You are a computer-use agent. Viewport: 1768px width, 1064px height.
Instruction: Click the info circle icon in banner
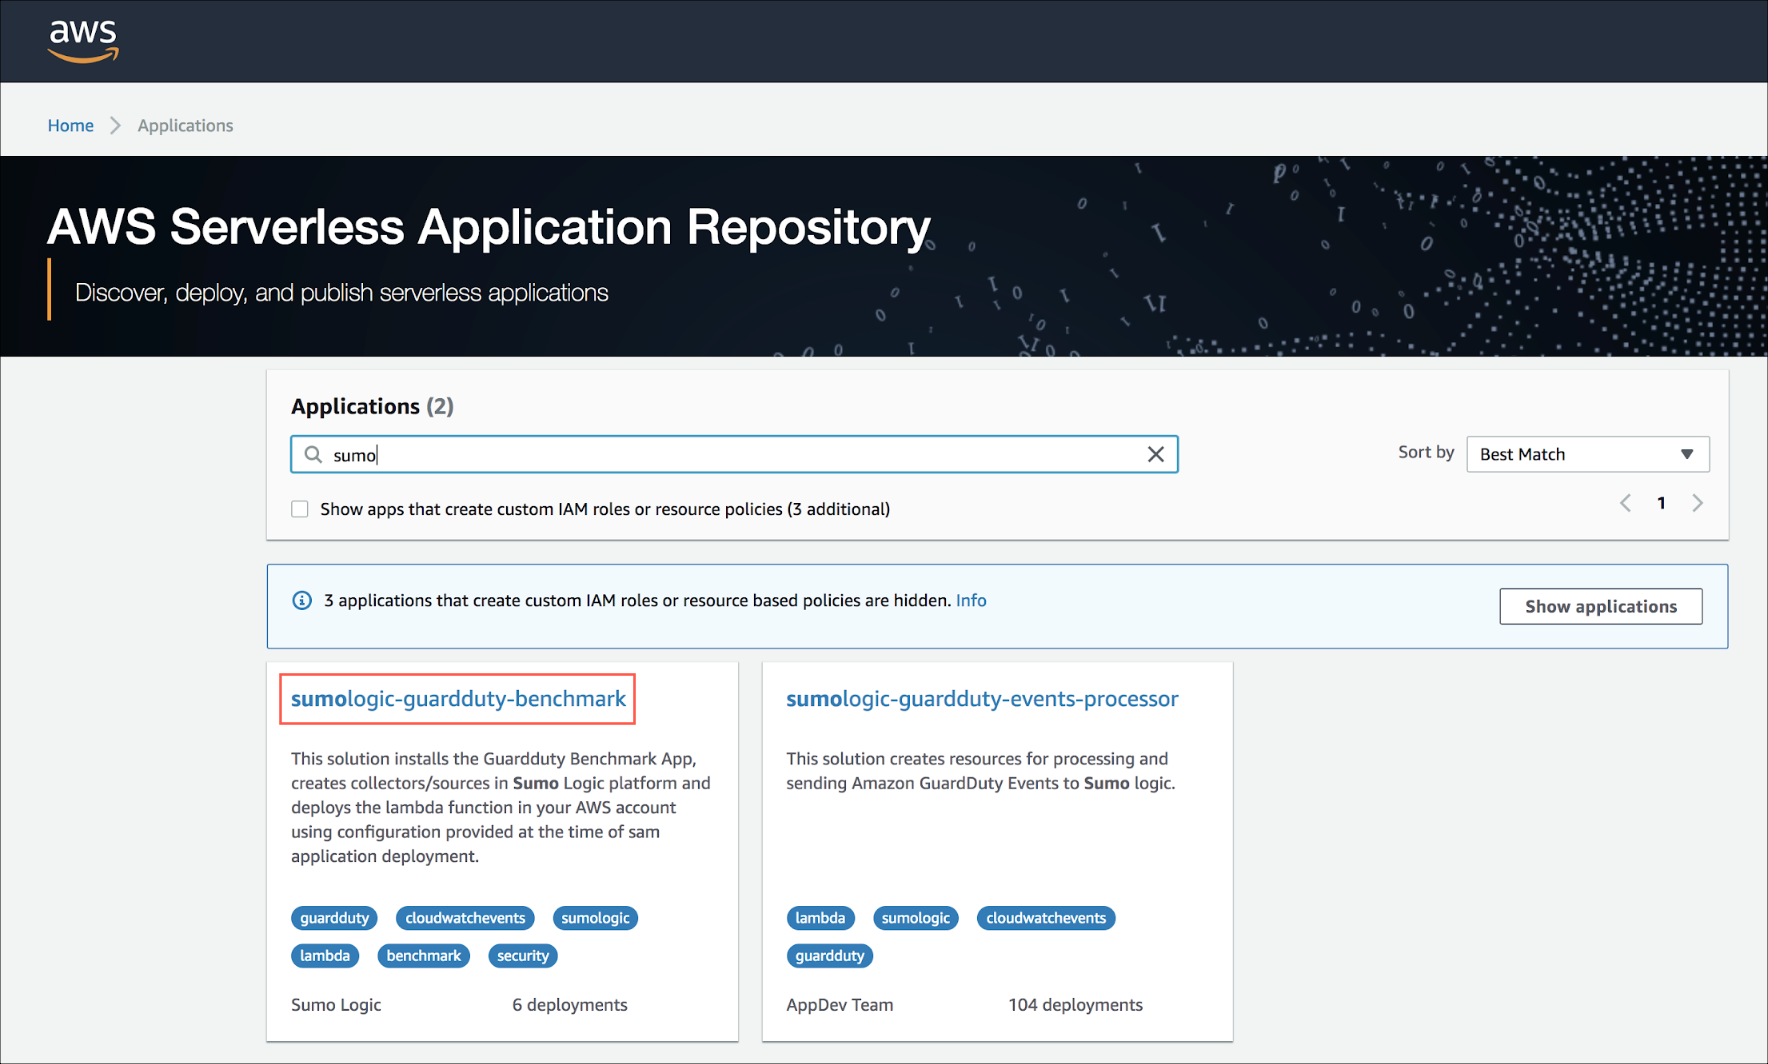click(x=301, y=600)
